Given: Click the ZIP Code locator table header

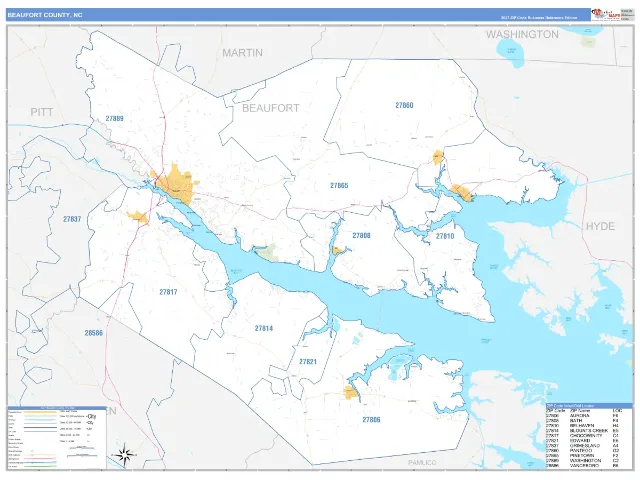Looking at the screenshot, I should (589, 406).
